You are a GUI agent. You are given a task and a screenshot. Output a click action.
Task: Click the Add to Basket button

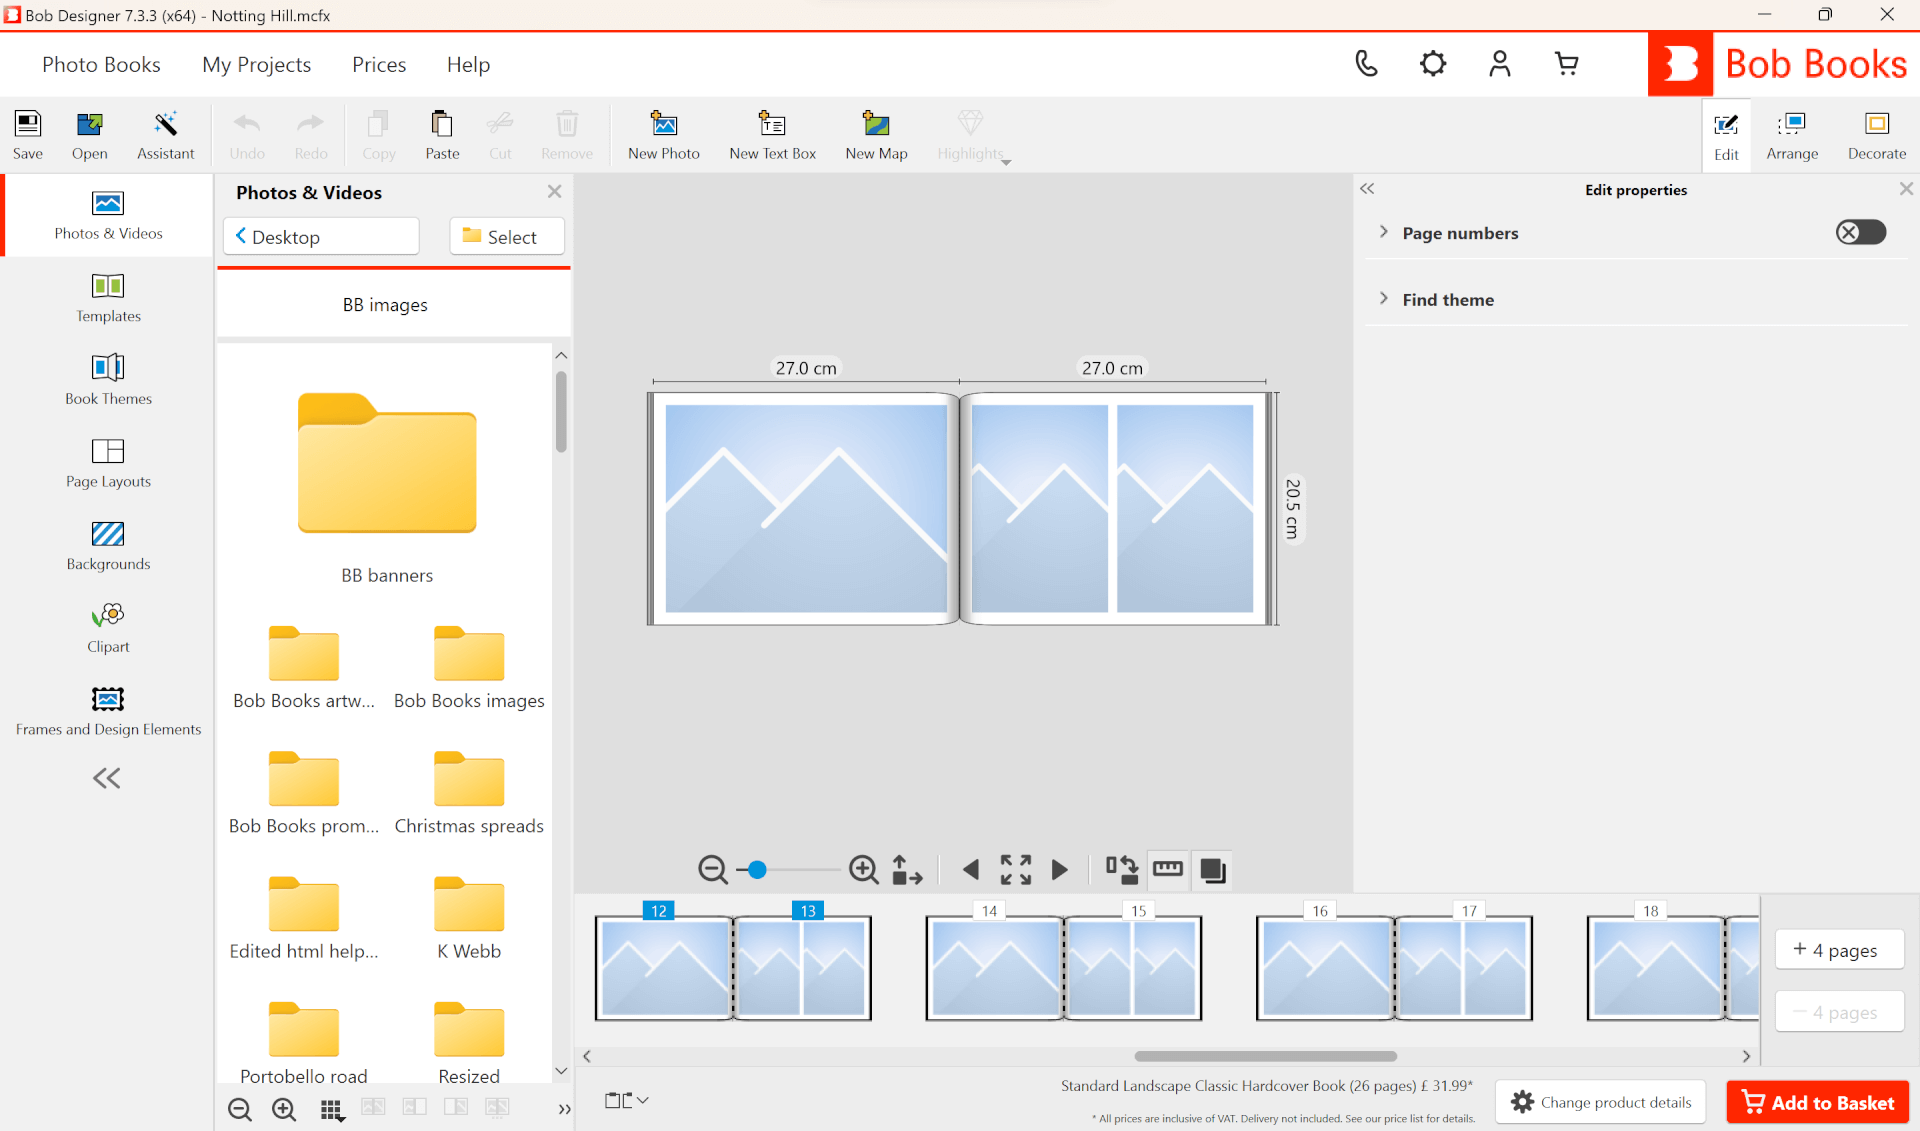coord(1817,1102)
